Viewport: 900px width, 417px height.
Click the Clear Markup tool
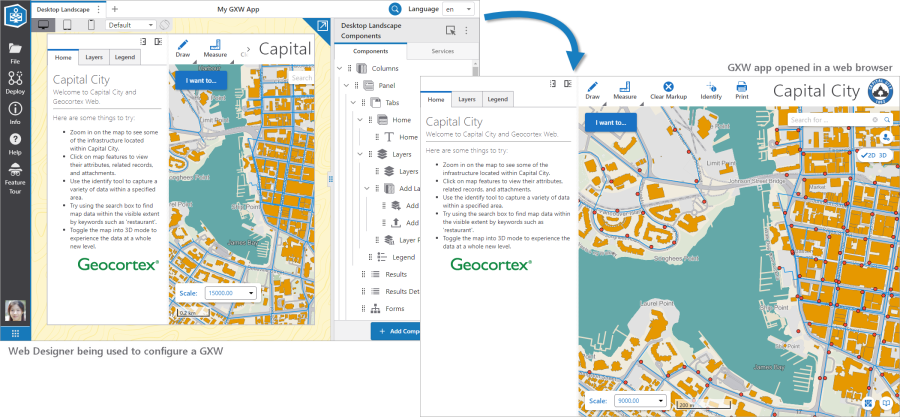tap(668, 91)
